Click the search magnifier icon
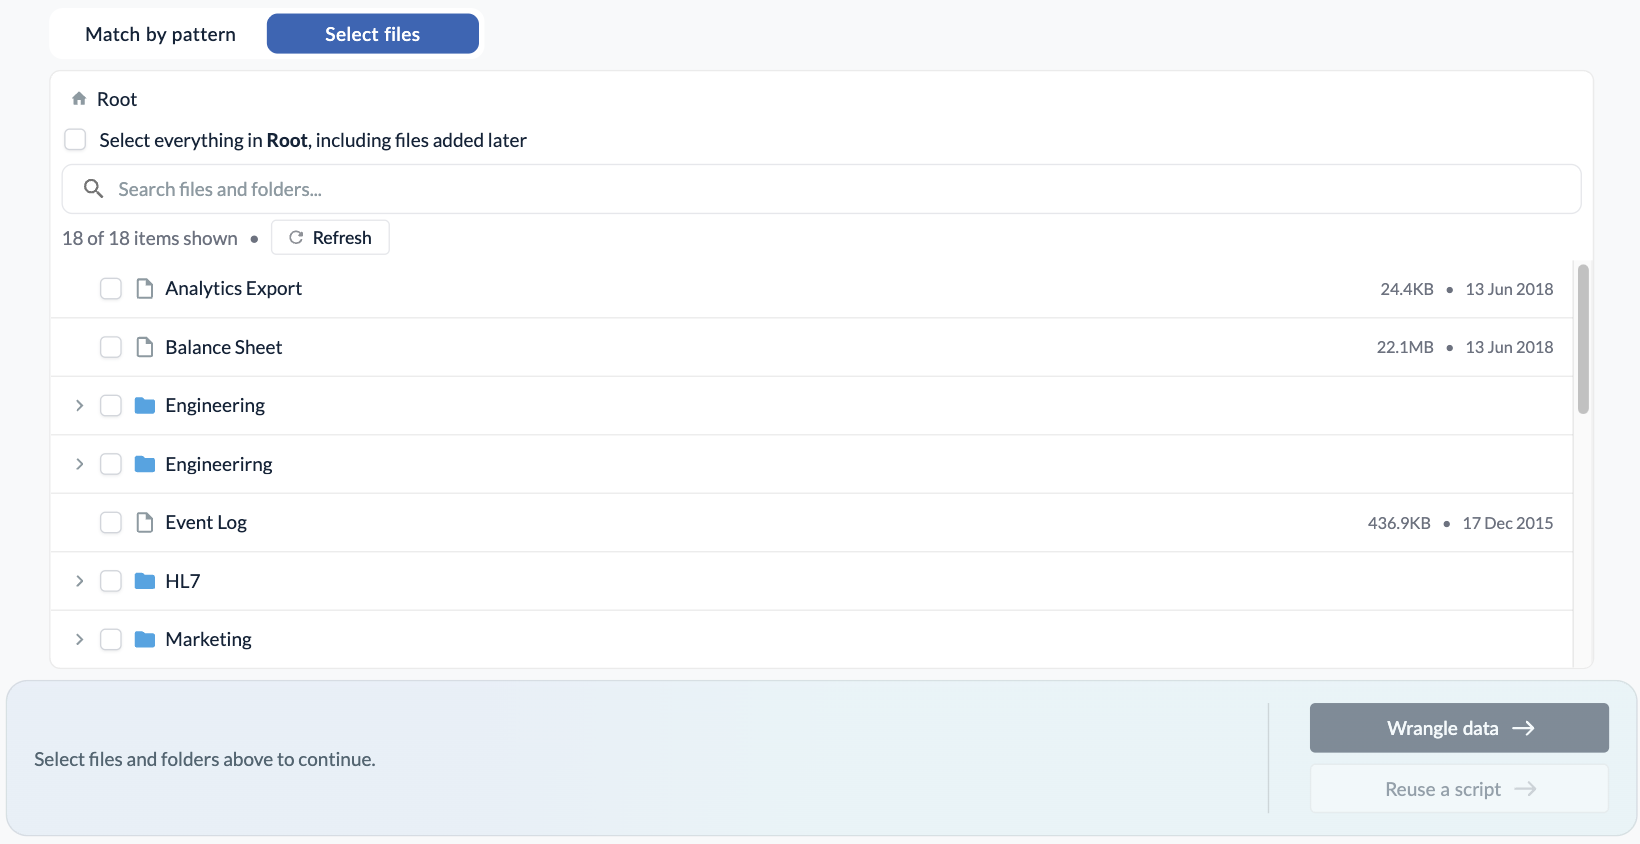Image resolution: width=1640 pixels, height=844 pixels. 93,189
